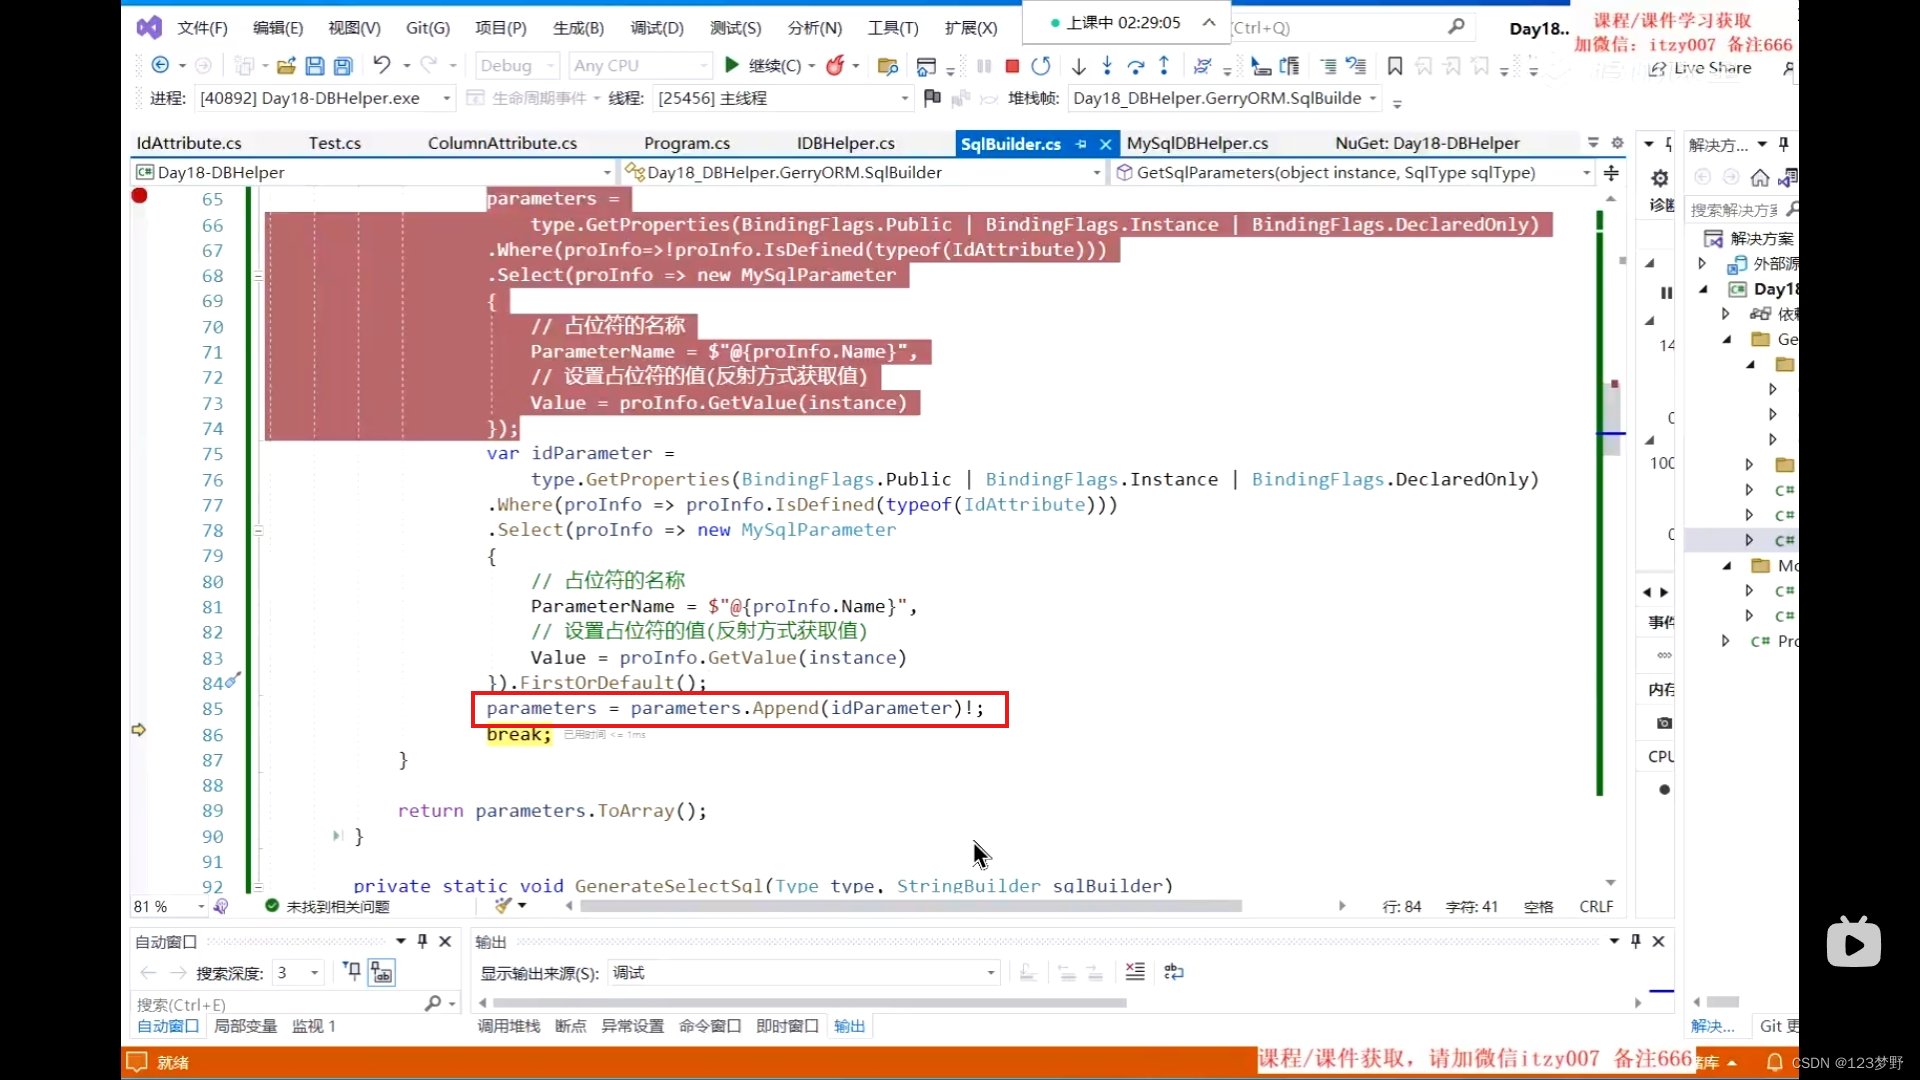Image resolution: width=1920 pixels, height=1080 pixels.
Task: Open the 文件(F) menu
Action: click(x=202, y=28)
